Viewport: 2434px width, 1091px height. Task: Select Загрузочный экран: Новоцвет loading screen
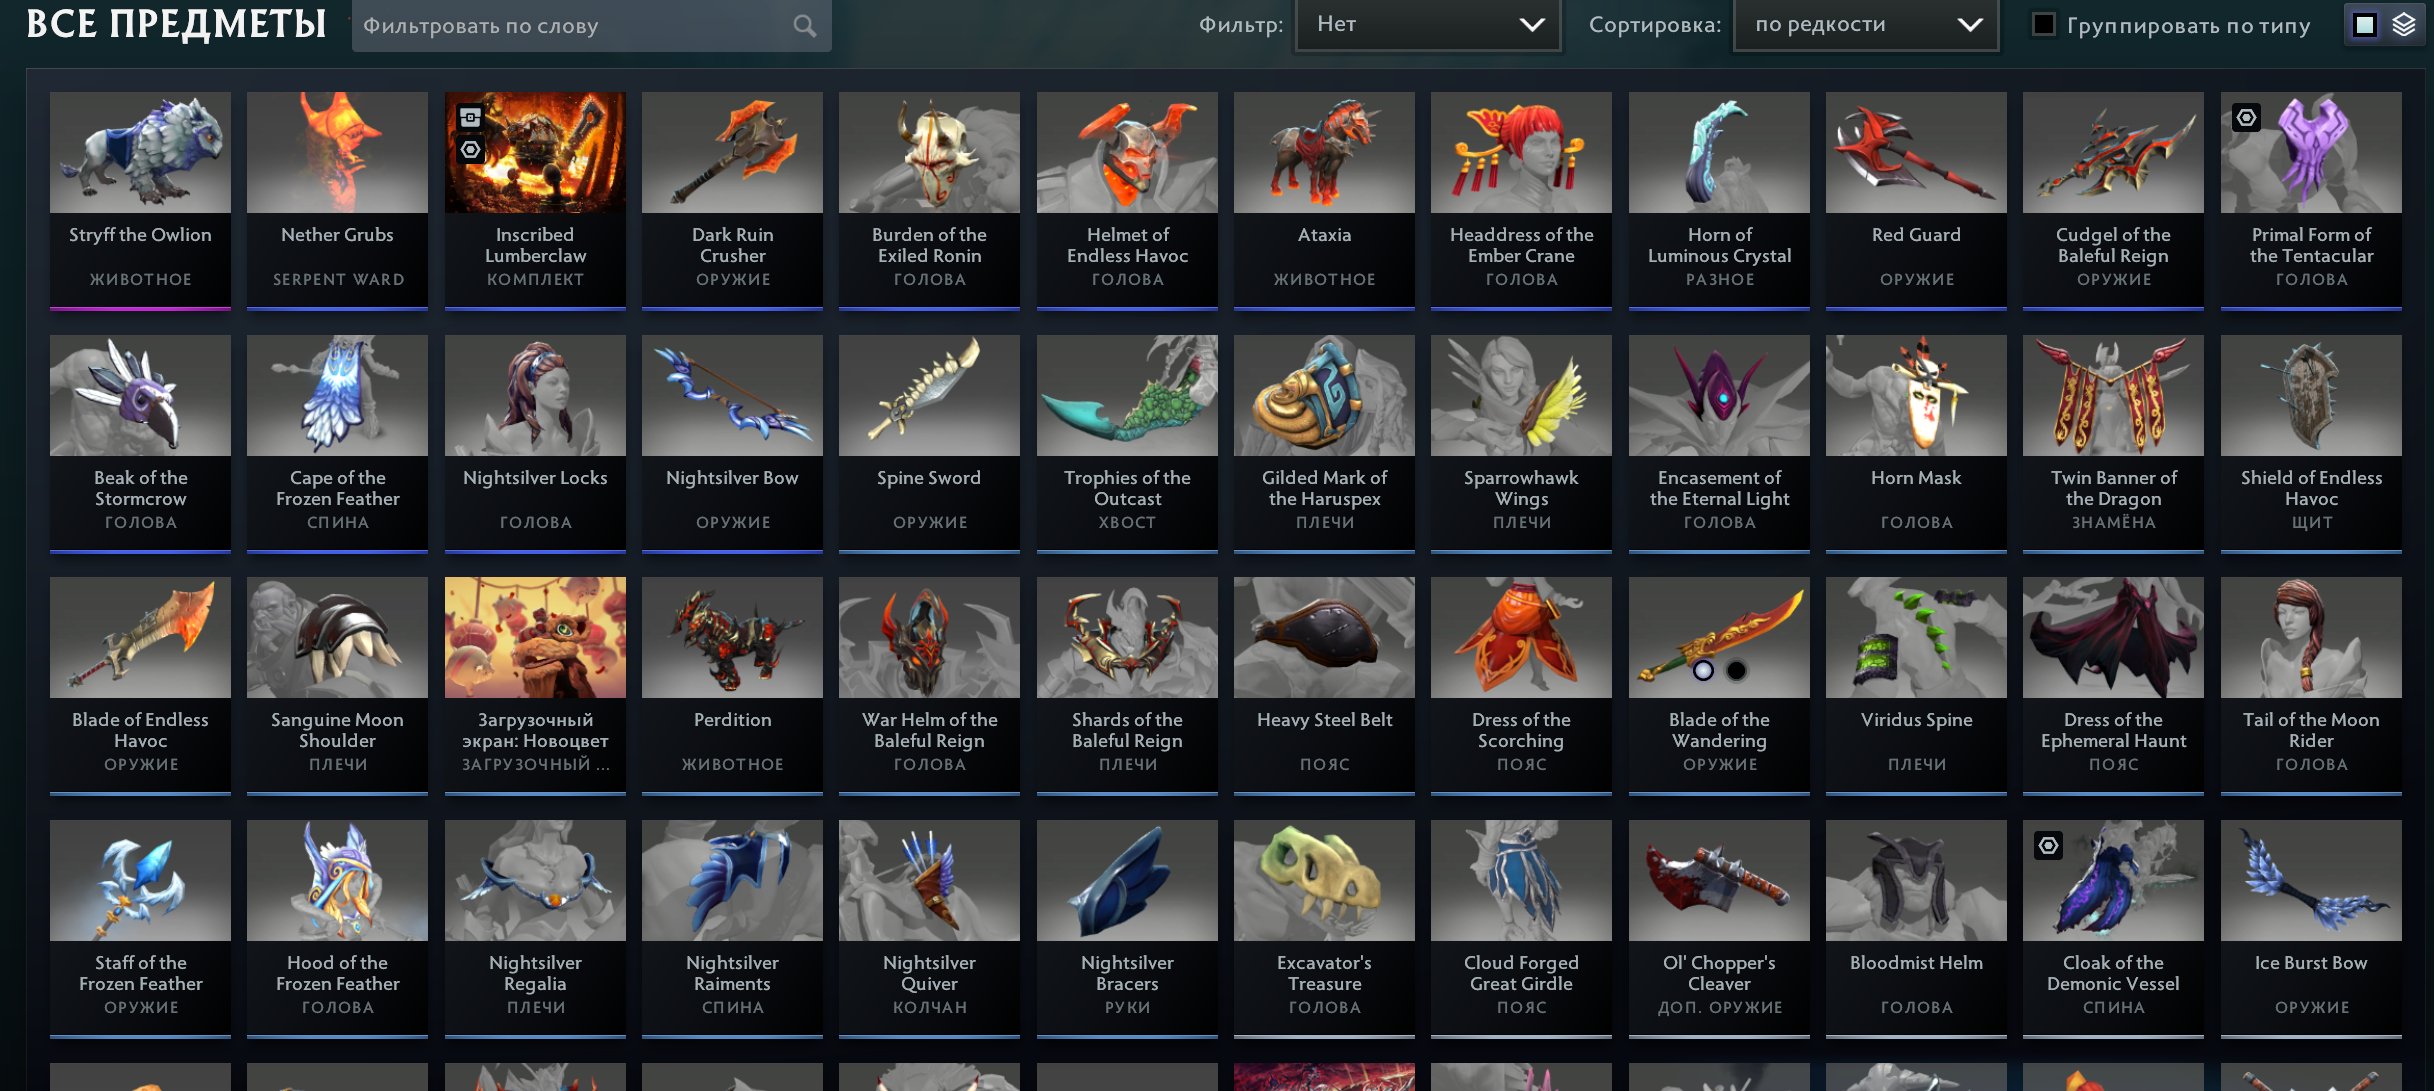click(x=535, y=686)
